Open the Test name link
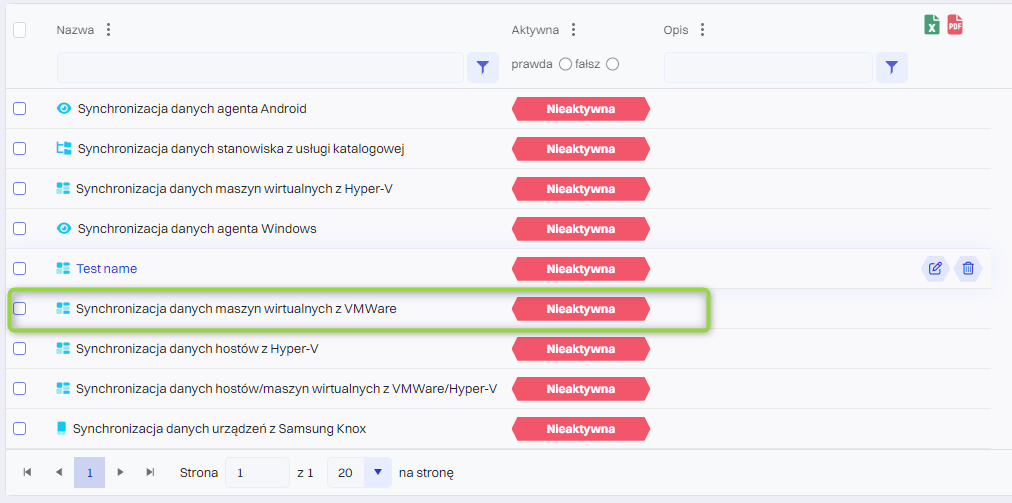This screenshot has height=503, width=1012. tap(106, 268)
